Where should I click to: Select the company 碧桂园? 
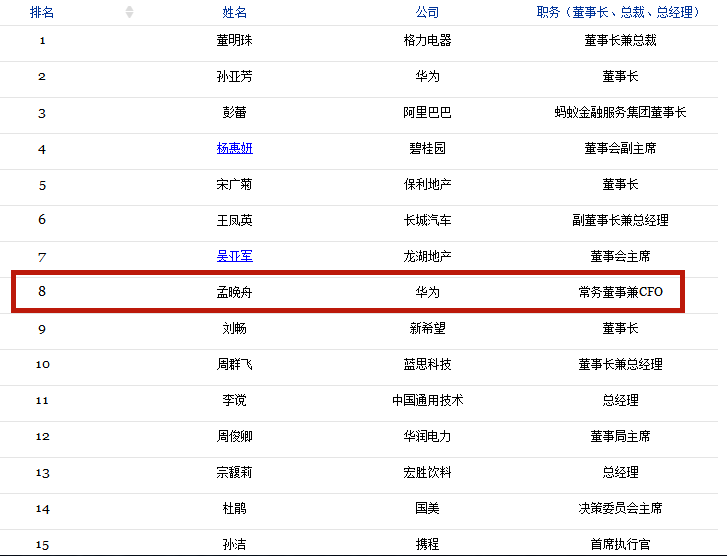(x=427, y=148)
